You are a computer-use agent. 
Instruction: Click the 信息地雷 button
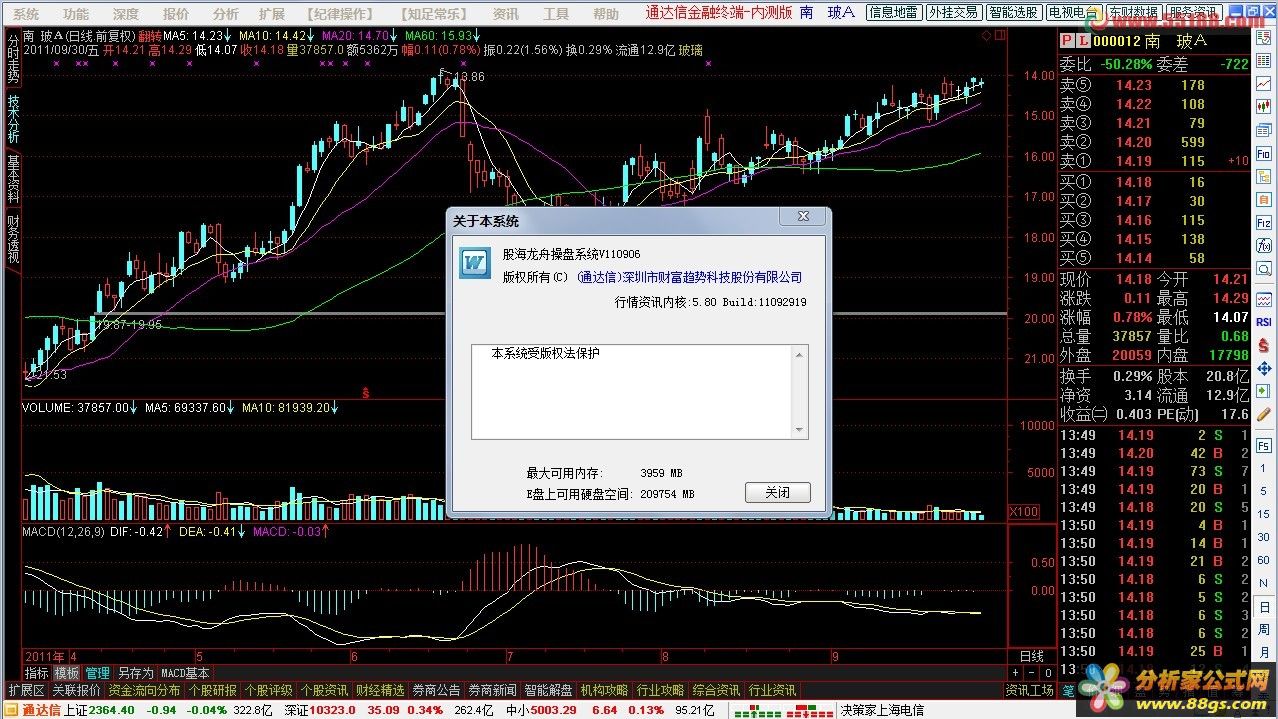(x=893, y=13)
